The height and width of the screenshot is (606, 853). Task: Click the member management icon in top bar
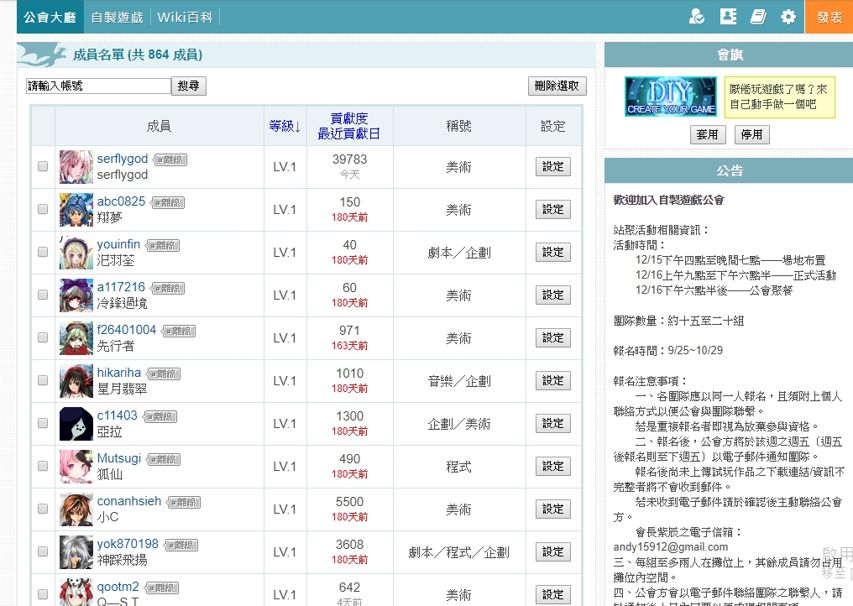tap(697, 17)
